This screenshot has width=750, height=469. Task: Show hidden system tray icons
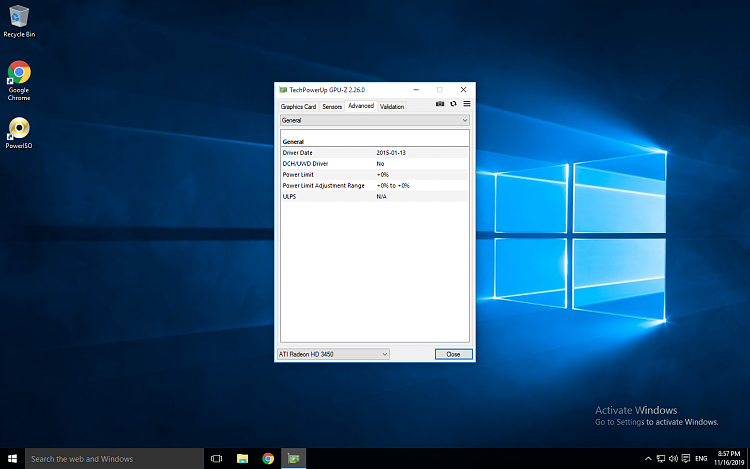pyautogui.click(x=648, y=458)
